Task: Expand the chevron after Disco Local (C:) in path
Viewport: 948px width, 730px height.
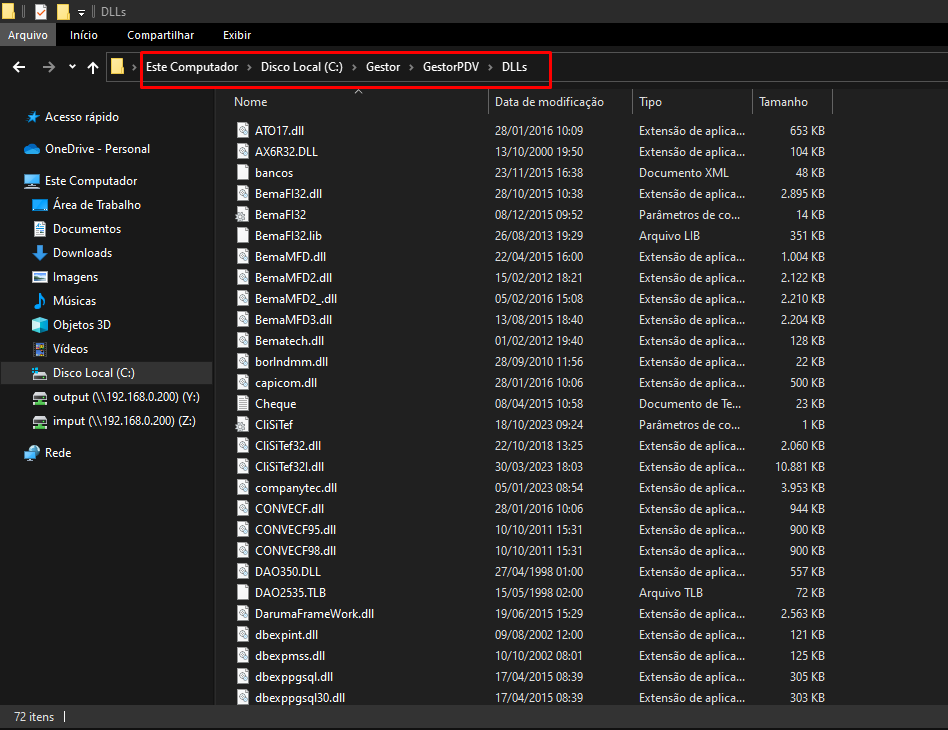Action: point(354,67)
